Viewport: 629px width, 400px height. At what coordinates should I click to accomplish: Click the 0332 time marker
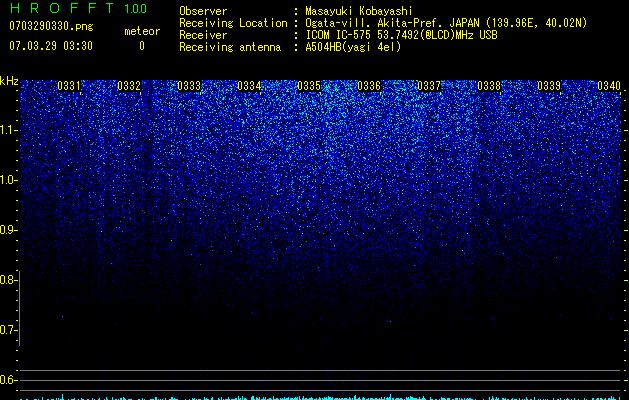129,86
